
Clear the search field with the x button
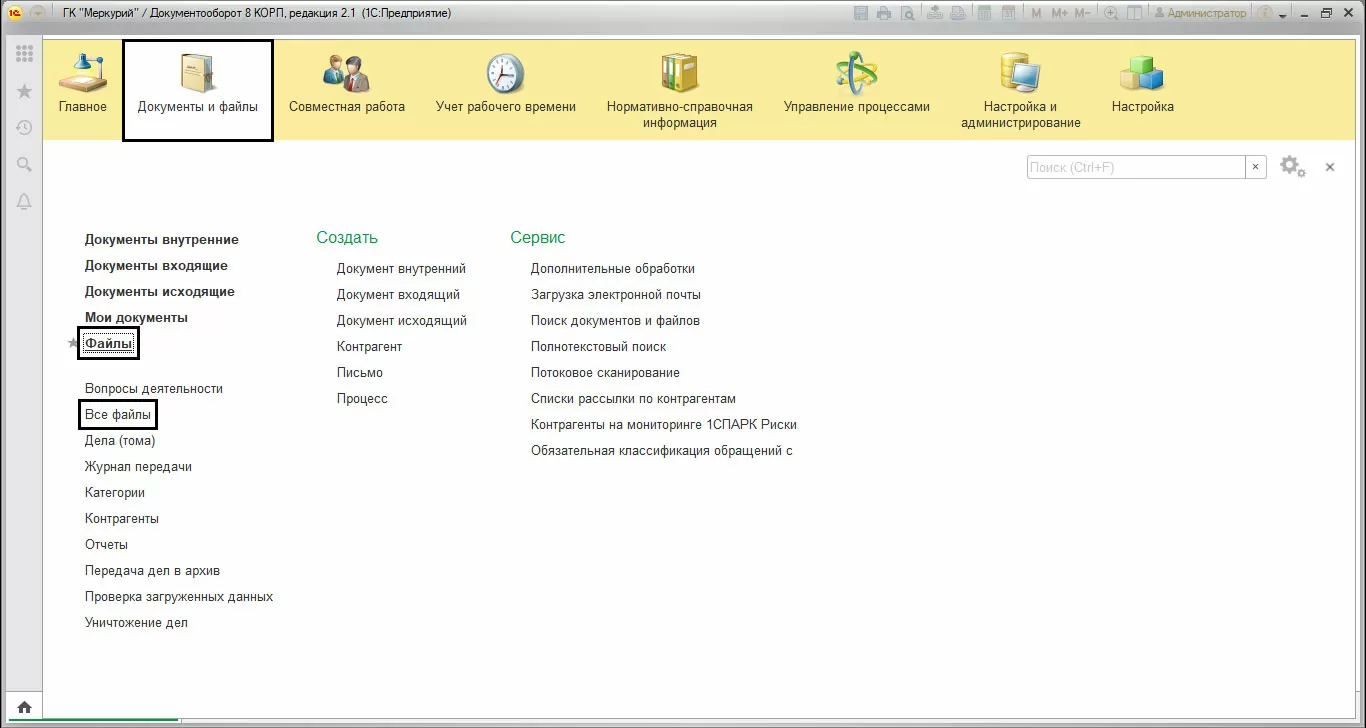1256,167
